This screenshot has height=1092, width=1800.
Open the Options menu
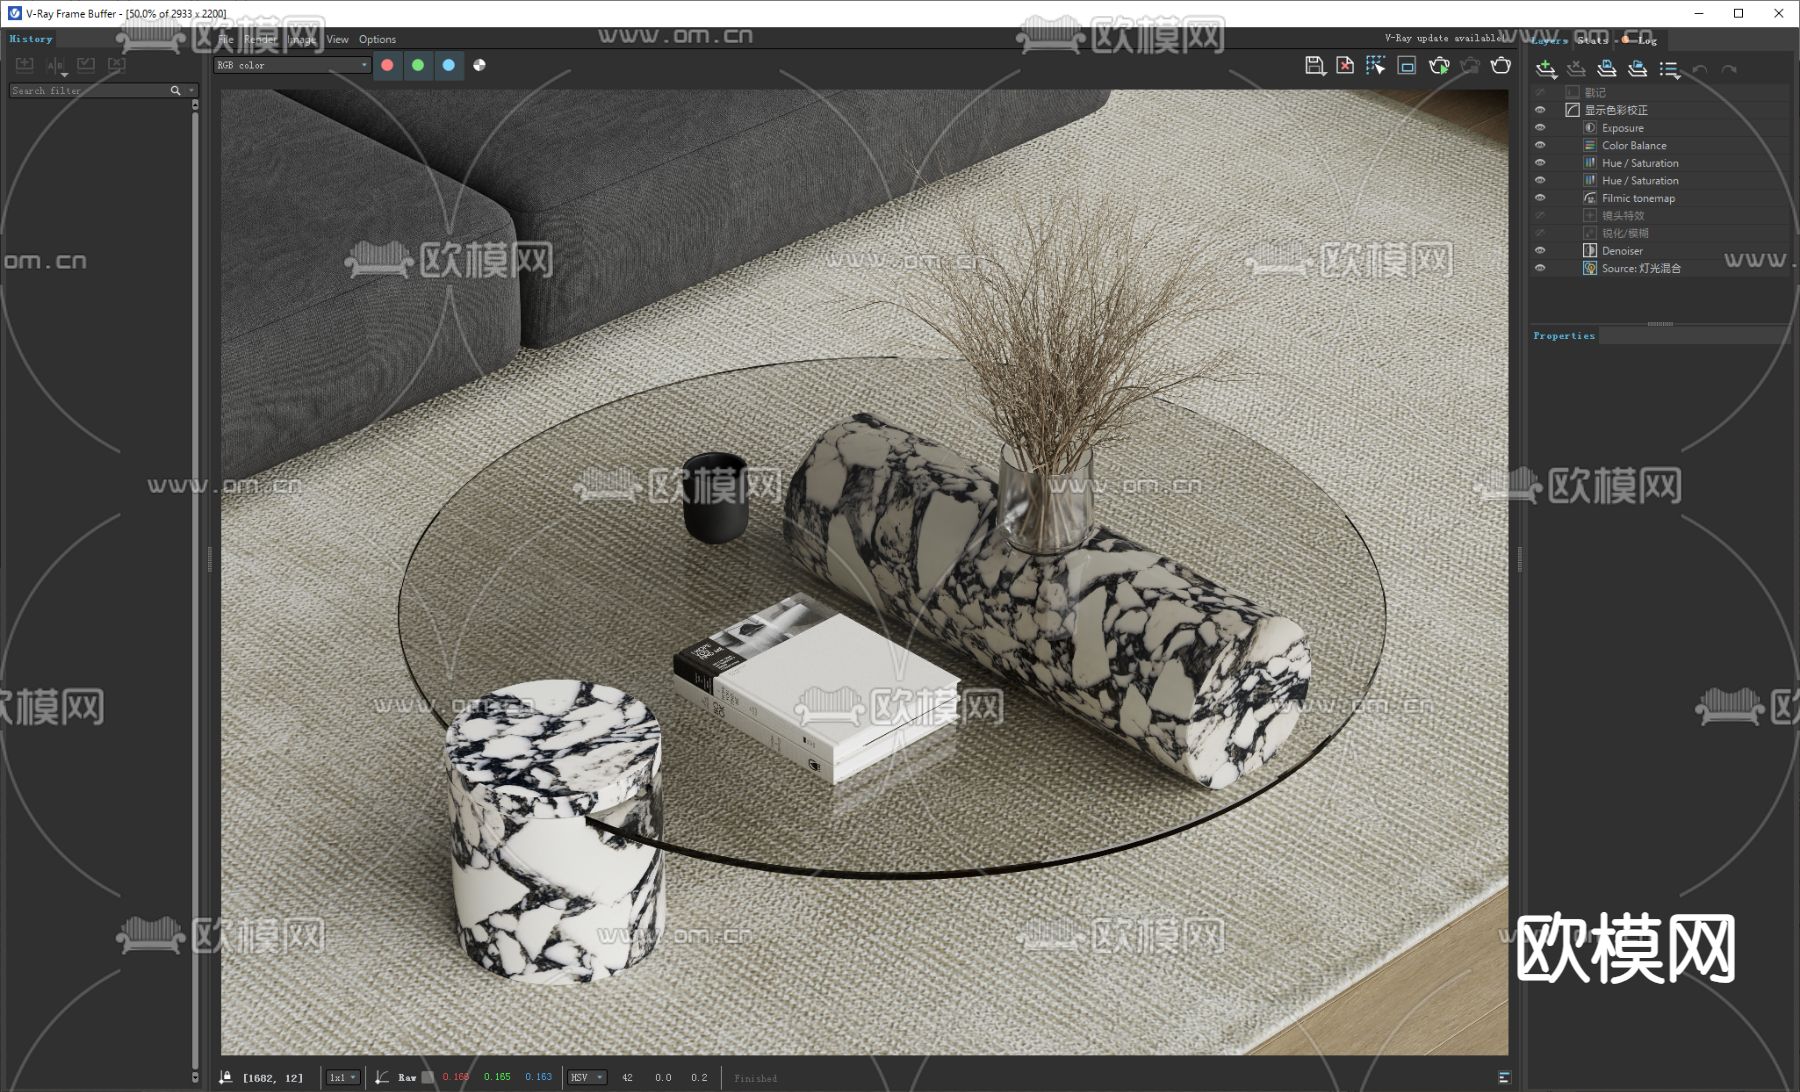[378, 39]
